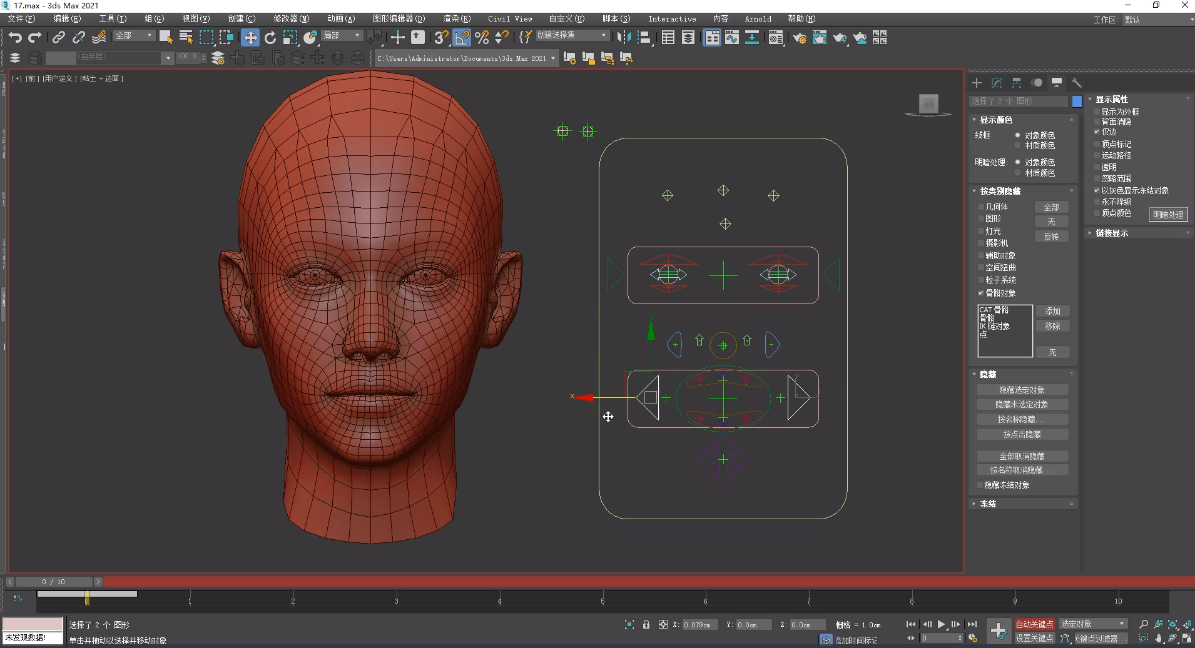Switch to the Motion panel icon

[x=1036, y=82]
